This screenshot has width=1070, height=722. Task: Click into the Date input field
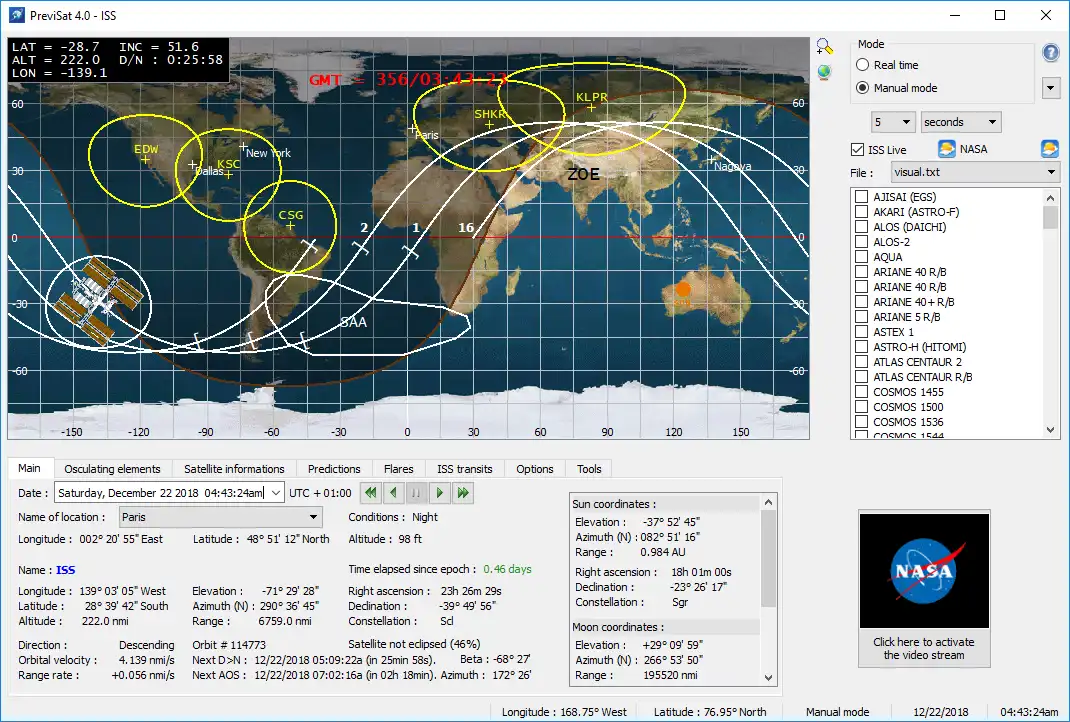[160, 492]
